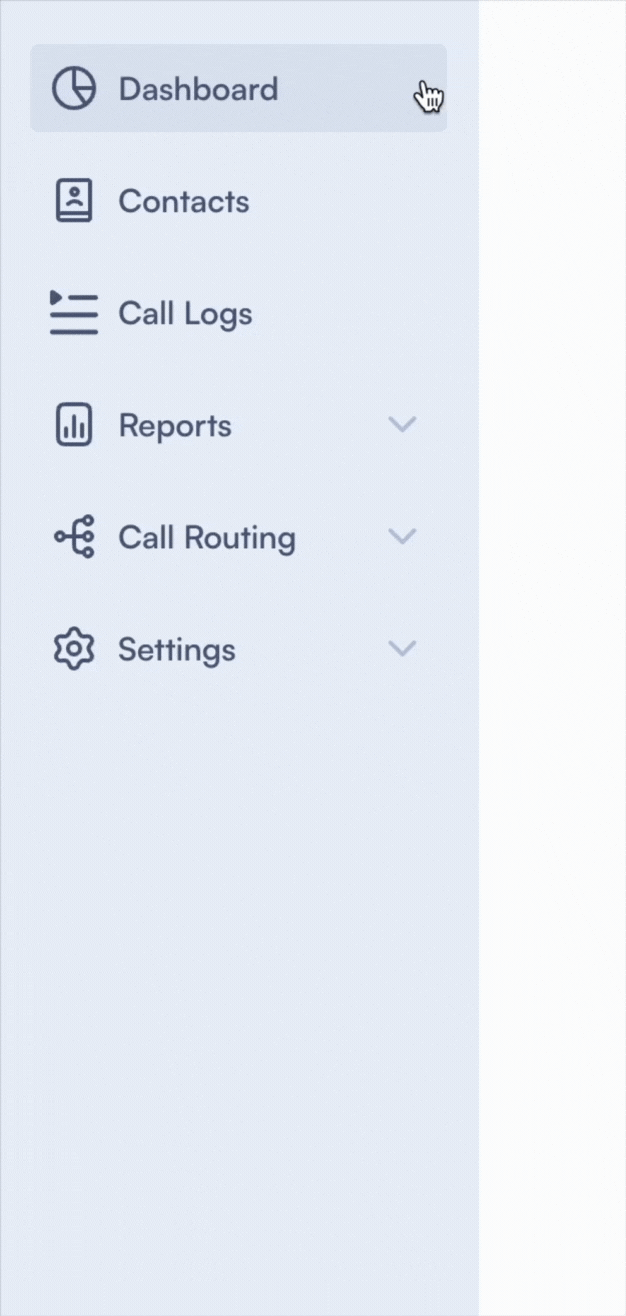626x1316 pixels.
Task: Expand the Reports submenu chevron
Action: (402, 425)
